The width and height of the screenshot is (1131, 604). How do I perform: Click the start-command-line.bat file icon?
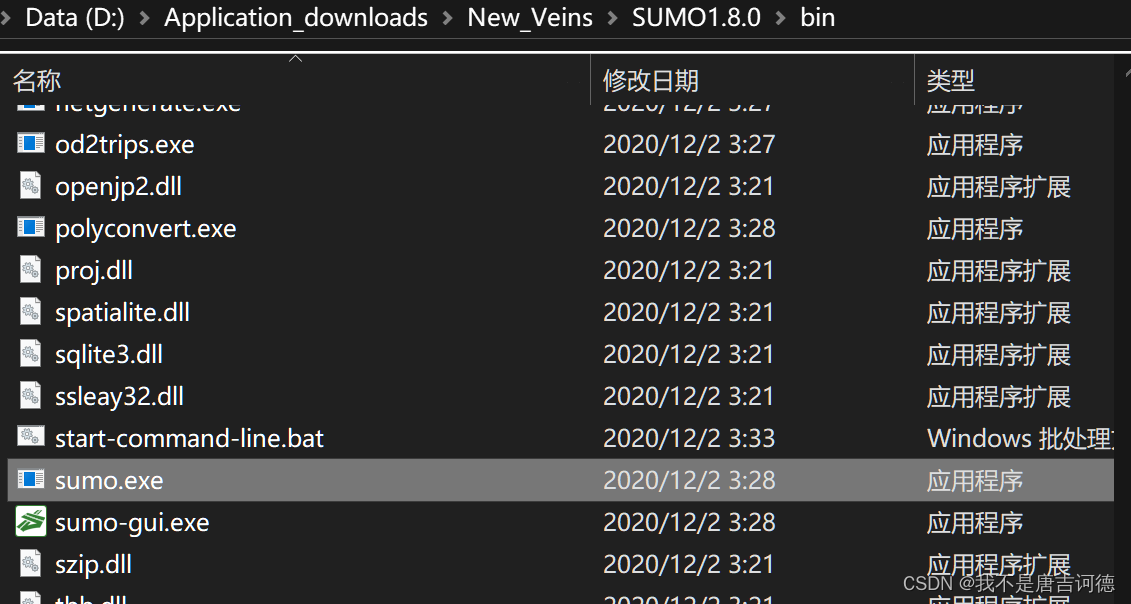[x=31, y=437]
